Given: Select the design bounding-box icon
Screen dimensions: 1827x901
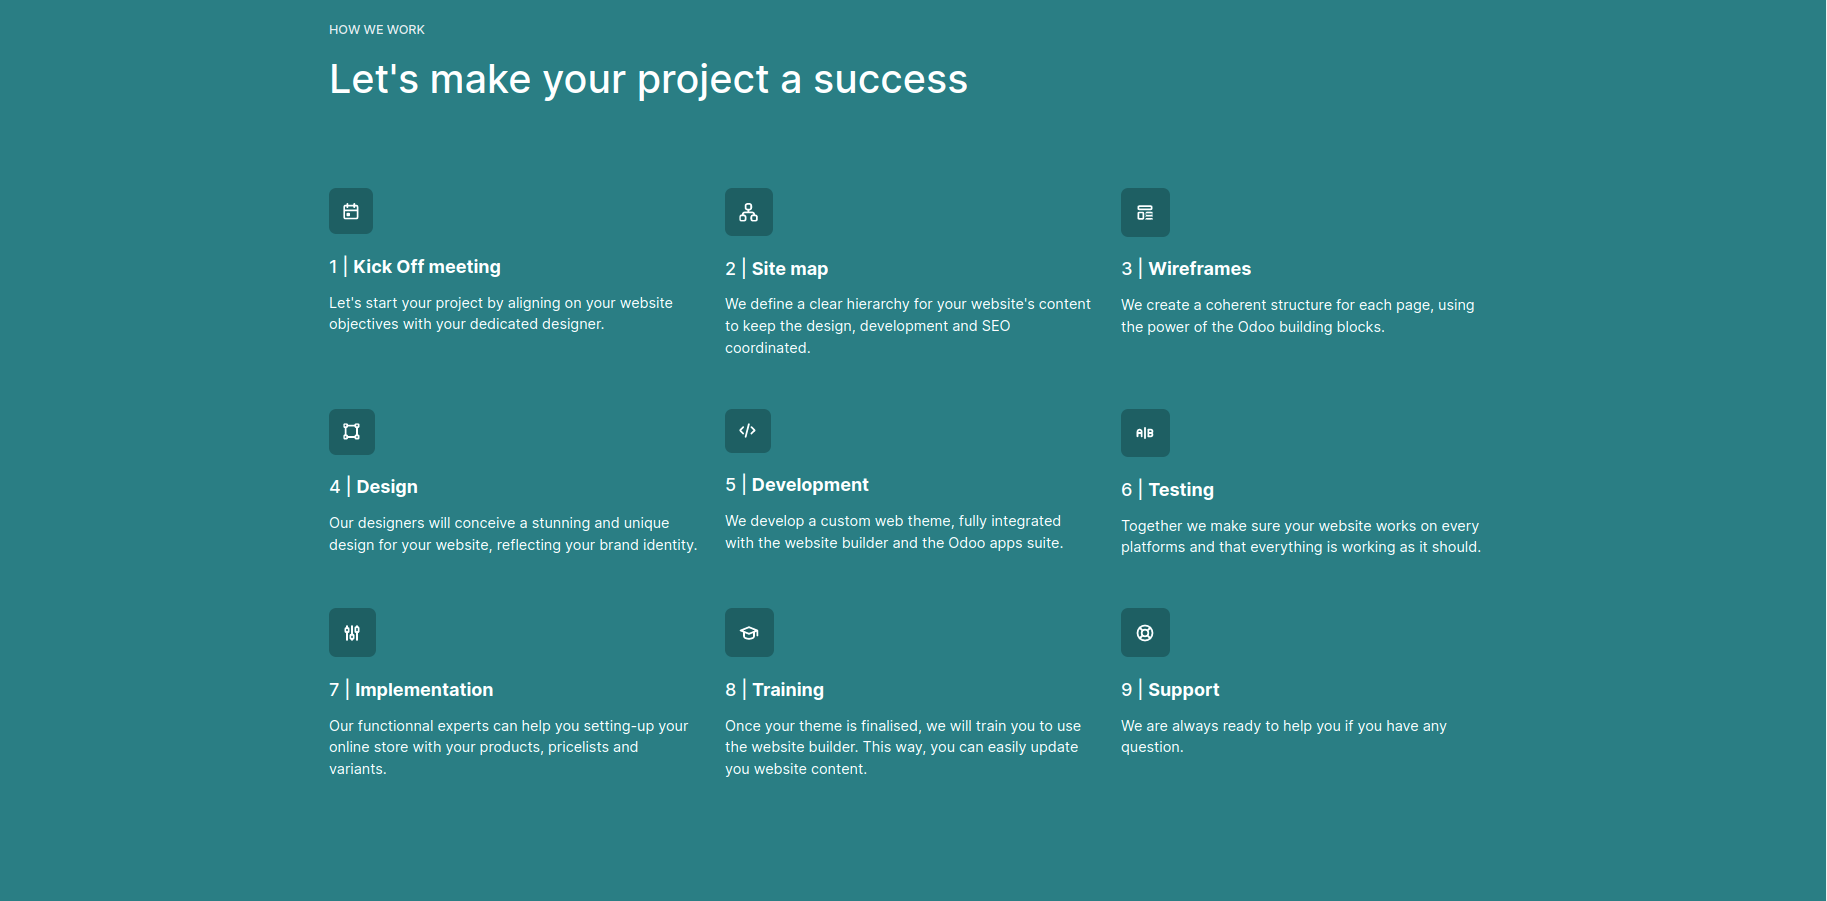Looking at the screenshot, I should [352, 432].
